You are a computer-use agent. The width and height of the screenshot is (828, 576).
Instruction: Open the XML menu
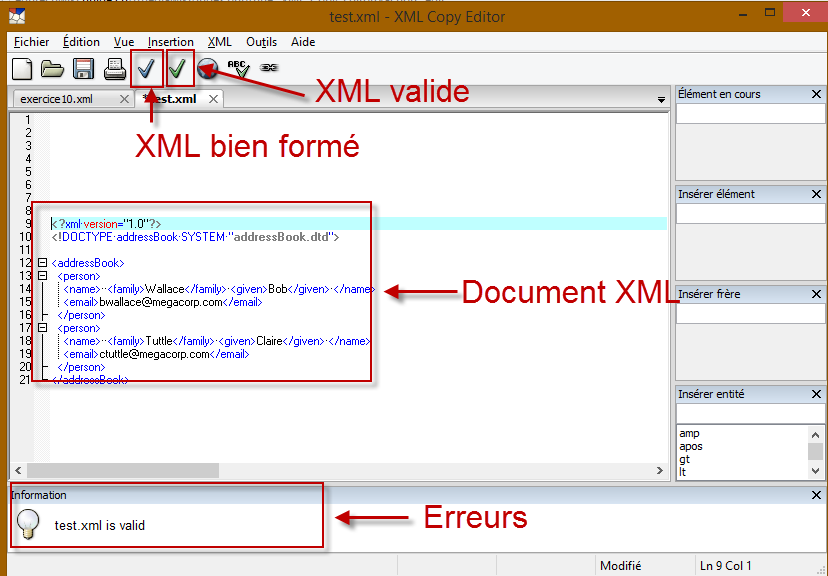coord(219,42)
